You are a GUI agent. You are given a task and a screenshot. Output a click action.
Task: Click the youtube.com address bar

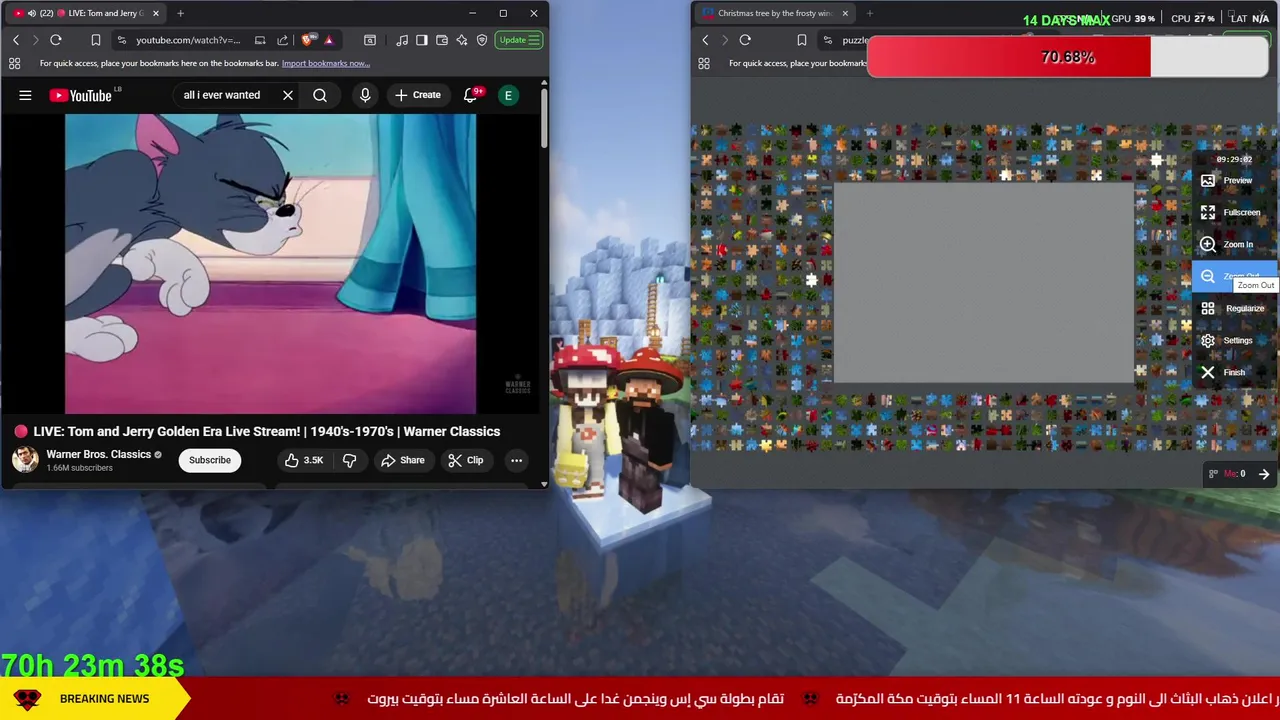tap(188, 40)
